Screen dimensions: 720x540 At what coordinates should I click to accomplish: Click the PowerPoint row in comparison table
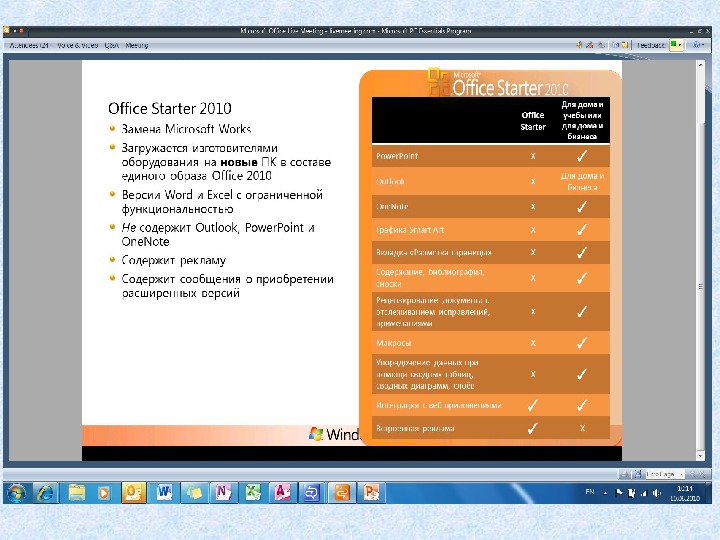tap(490, 156)
